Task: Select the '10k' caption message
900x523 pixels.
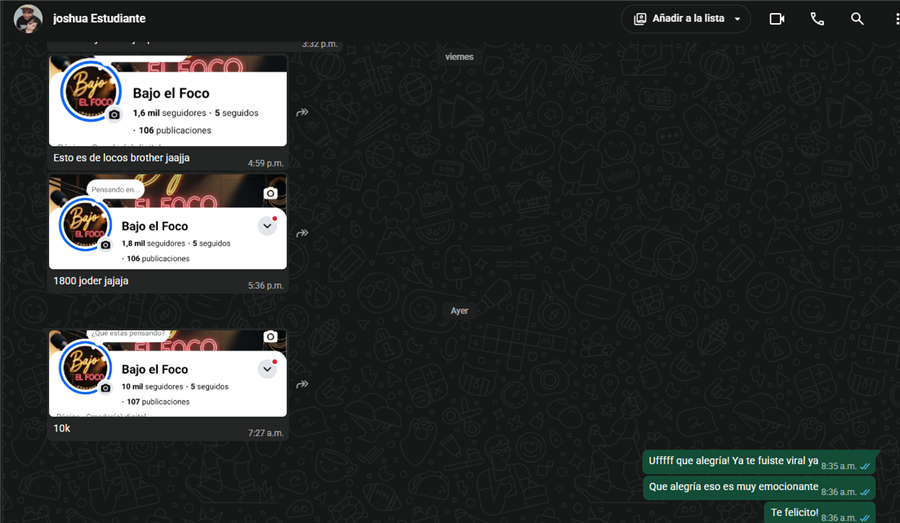Action: point(61,428)
